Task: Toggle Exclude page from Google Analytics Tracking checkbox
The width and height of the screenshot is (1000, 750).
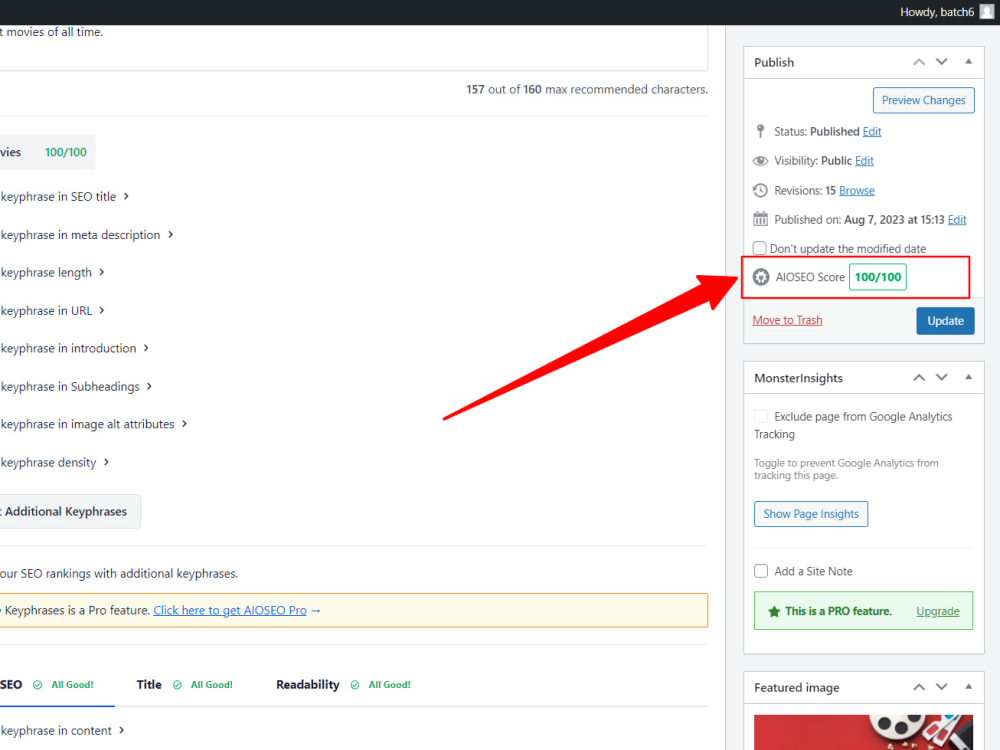Action: (x=761, y=416)
